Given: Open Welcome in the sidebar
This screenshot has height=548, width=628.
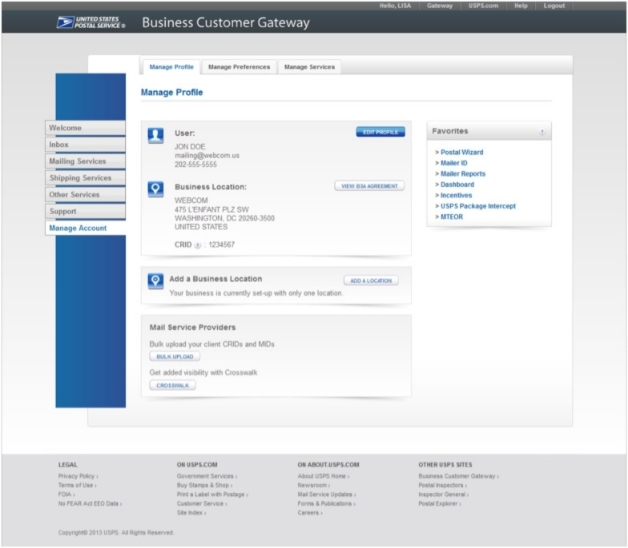Looking at the screenshot, I should click(x=85, y=128).
